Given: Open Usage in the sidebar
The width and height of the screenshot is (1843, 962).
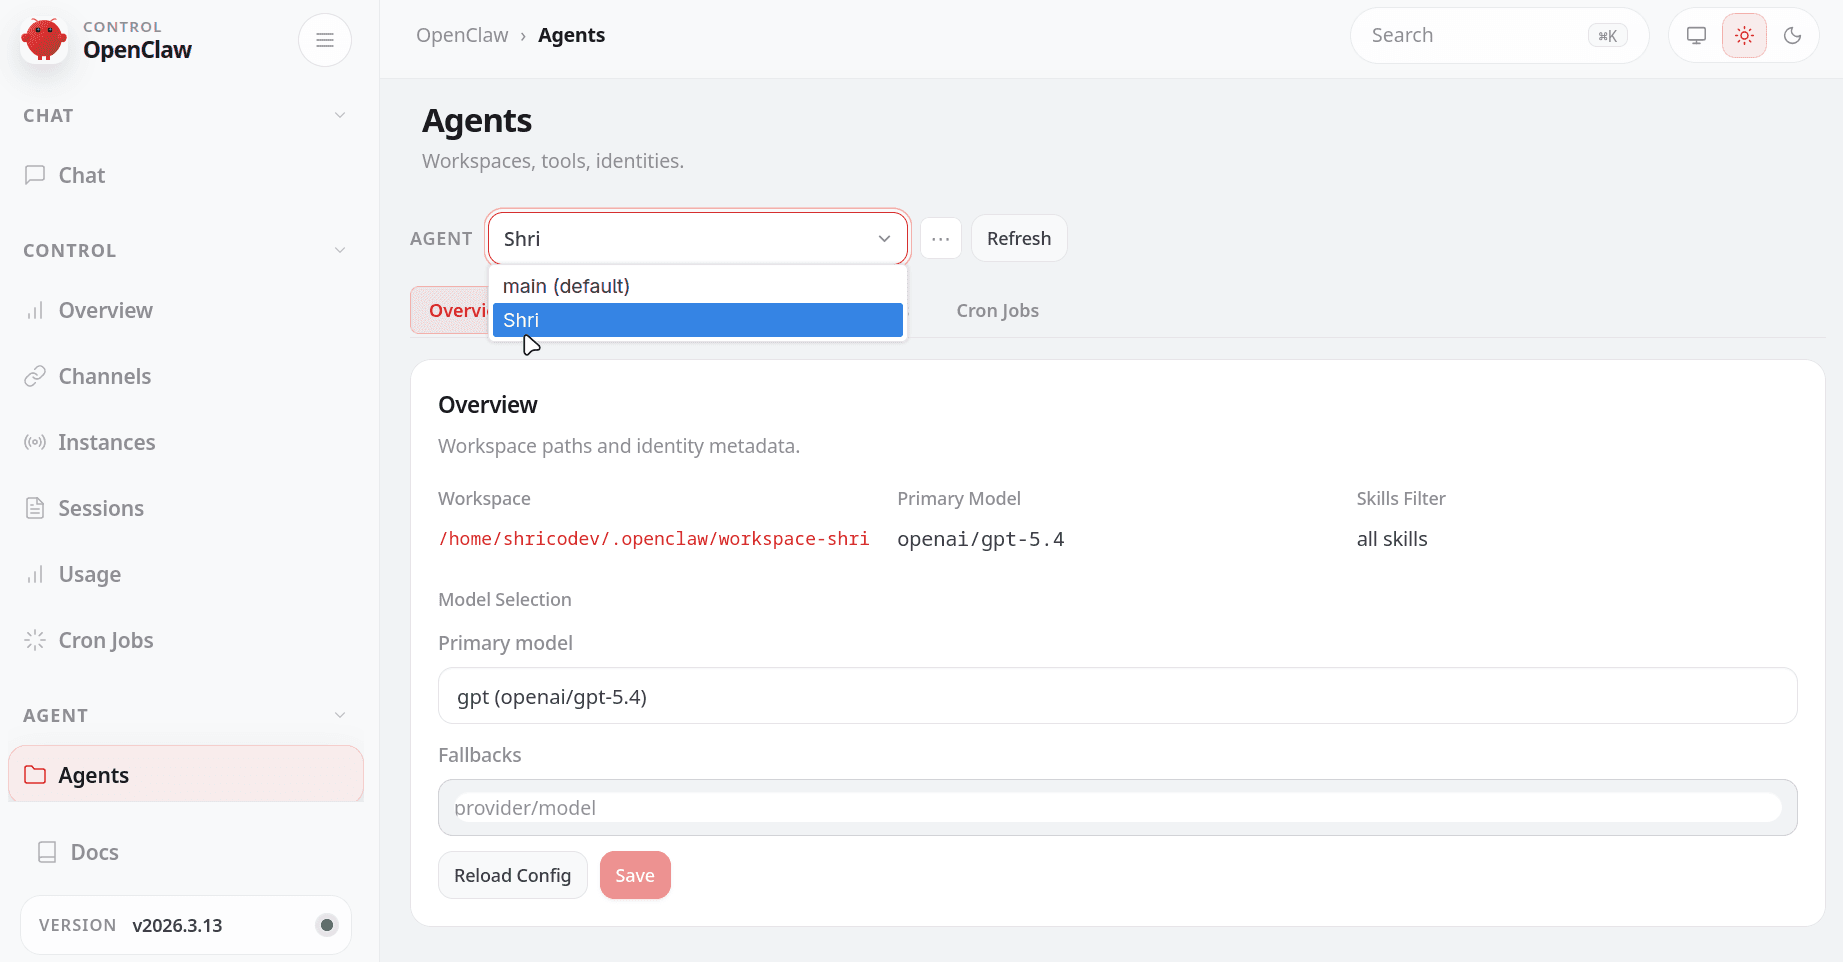Looking at the screenshot, I should pyautogui.click(x=186, y=574).
